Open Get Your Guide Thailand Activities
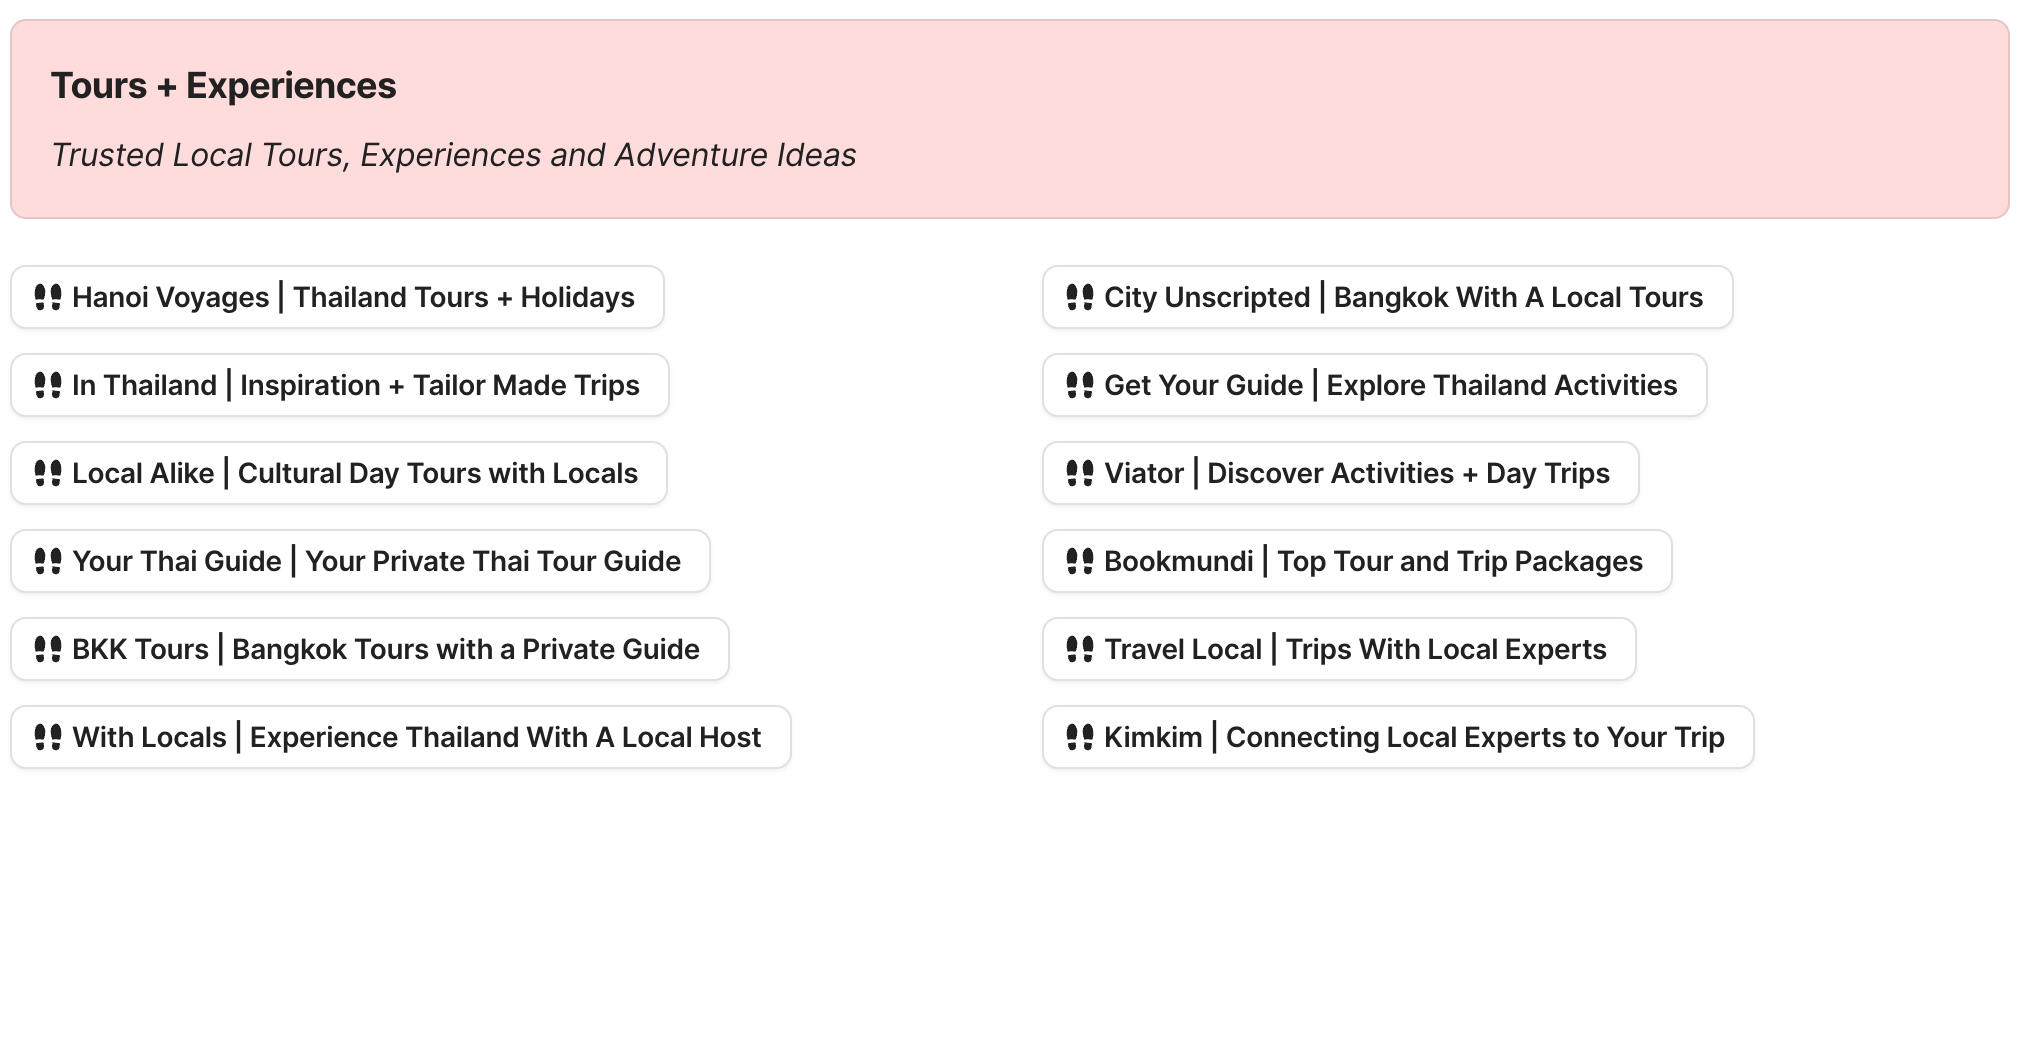This screenshot has height=1044, width=2028. pos(1390,385)
